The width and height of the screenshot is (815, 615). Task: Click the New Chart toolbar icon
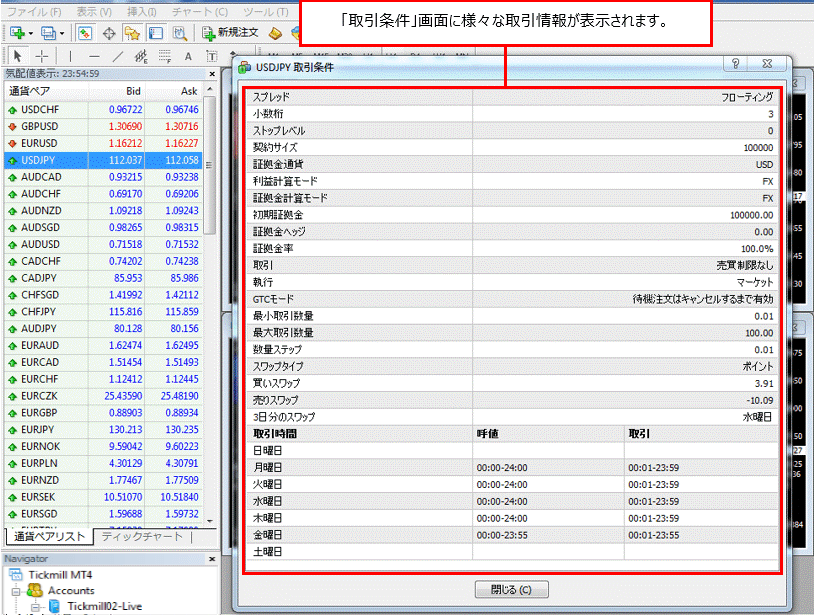point(15,32)
